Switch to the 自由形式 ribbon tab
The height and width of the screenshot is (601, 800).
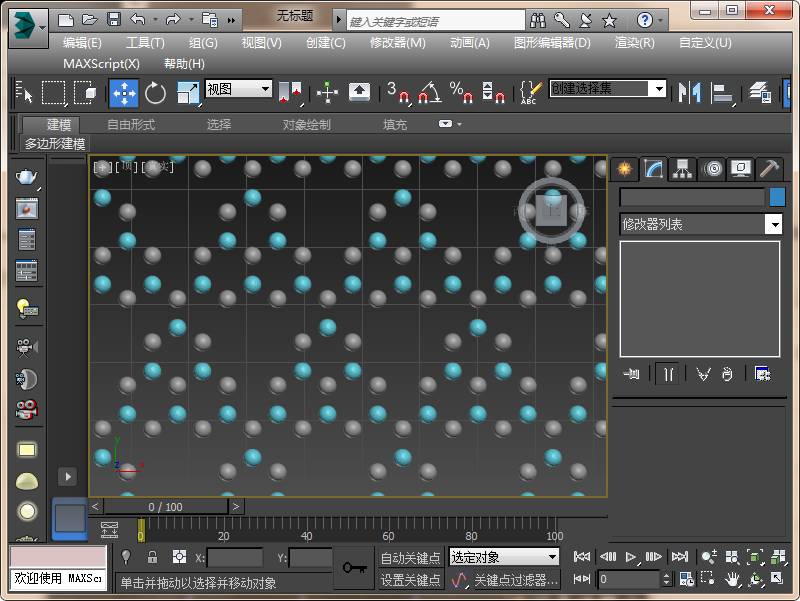pos(131,124)
